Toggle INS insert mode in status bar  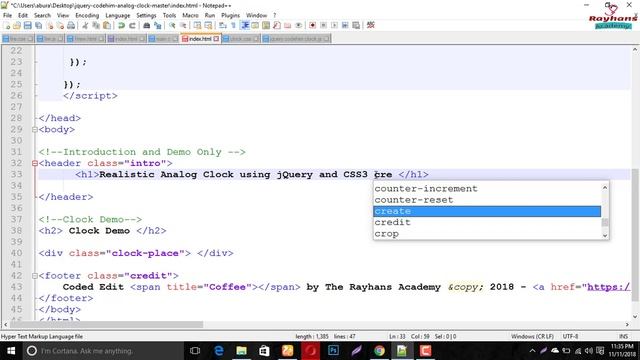pyautogui.click(x=623, y=336)
